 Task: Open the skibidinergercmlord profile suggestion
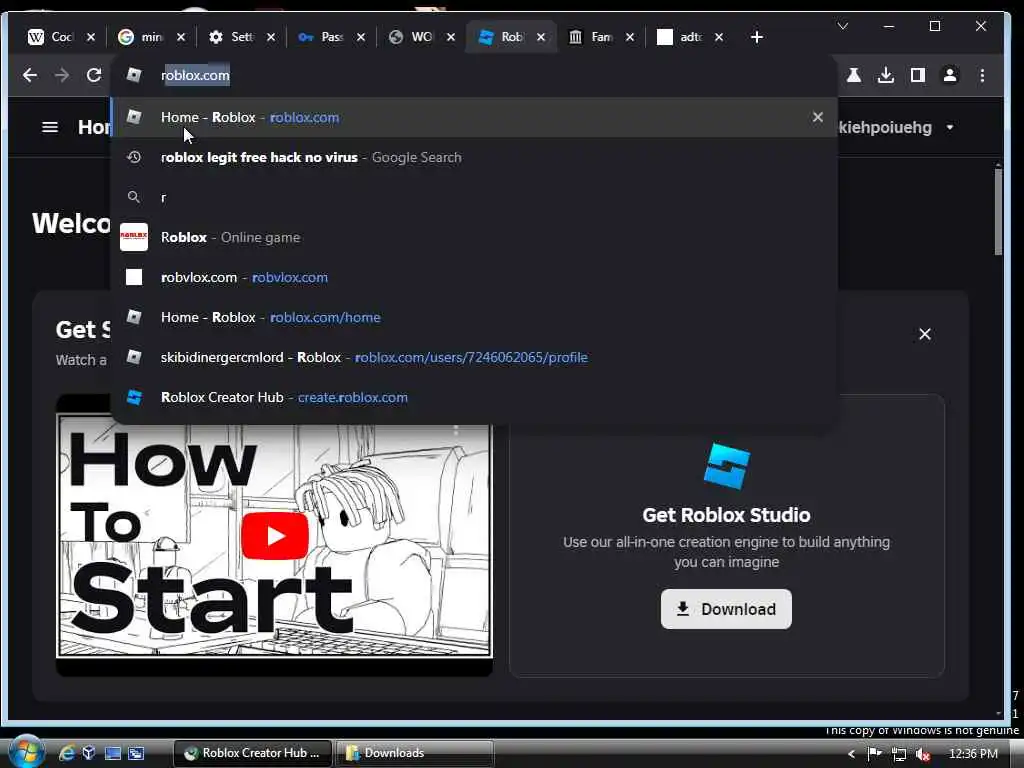474,357
